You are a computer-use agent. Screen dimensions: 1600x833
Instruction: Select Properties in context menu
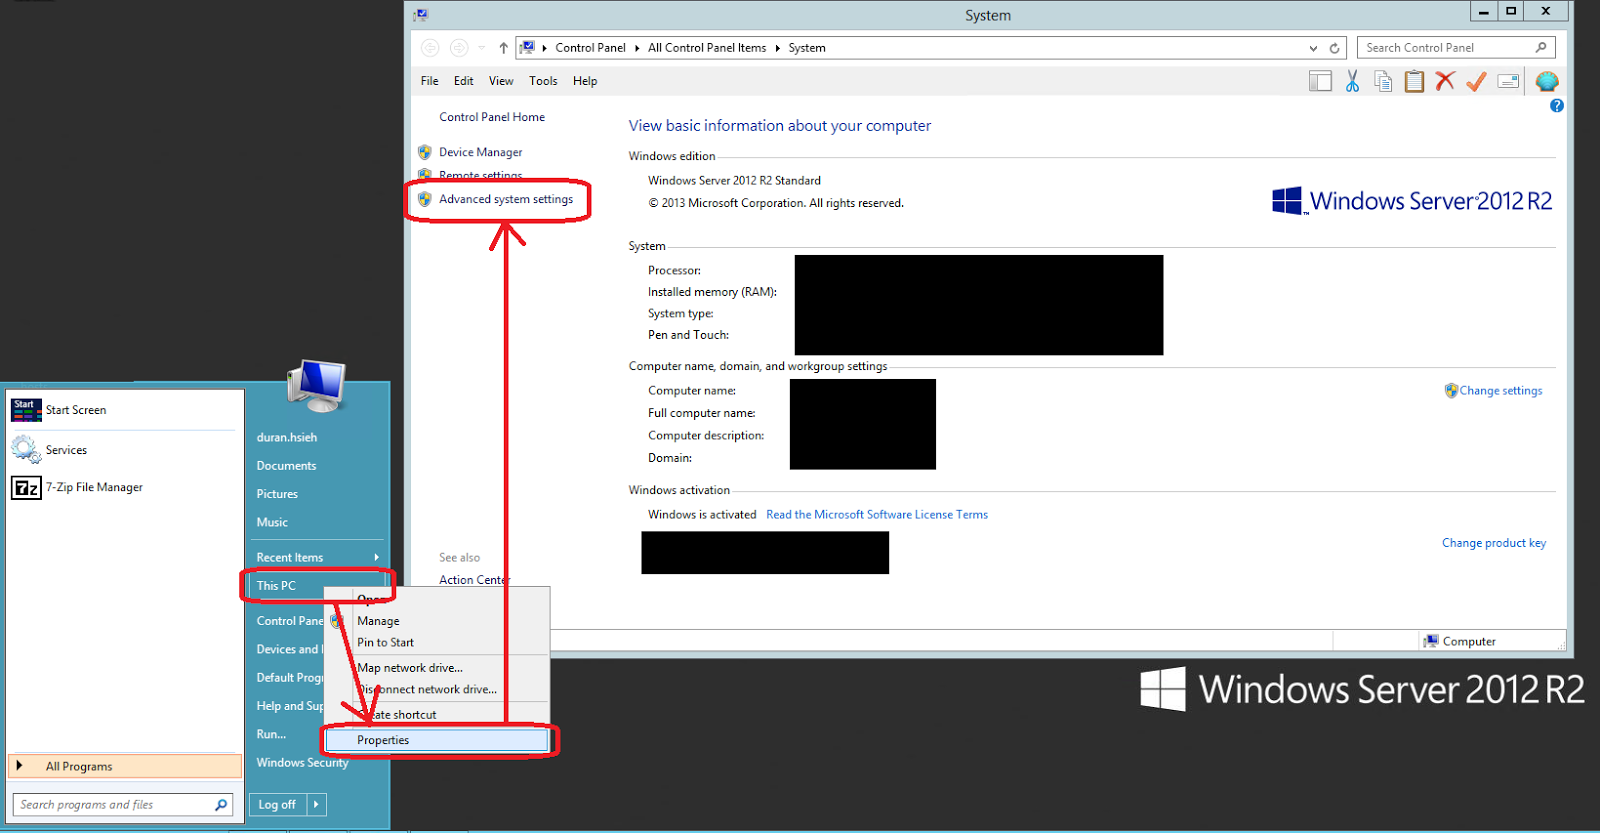pos(437,740)
